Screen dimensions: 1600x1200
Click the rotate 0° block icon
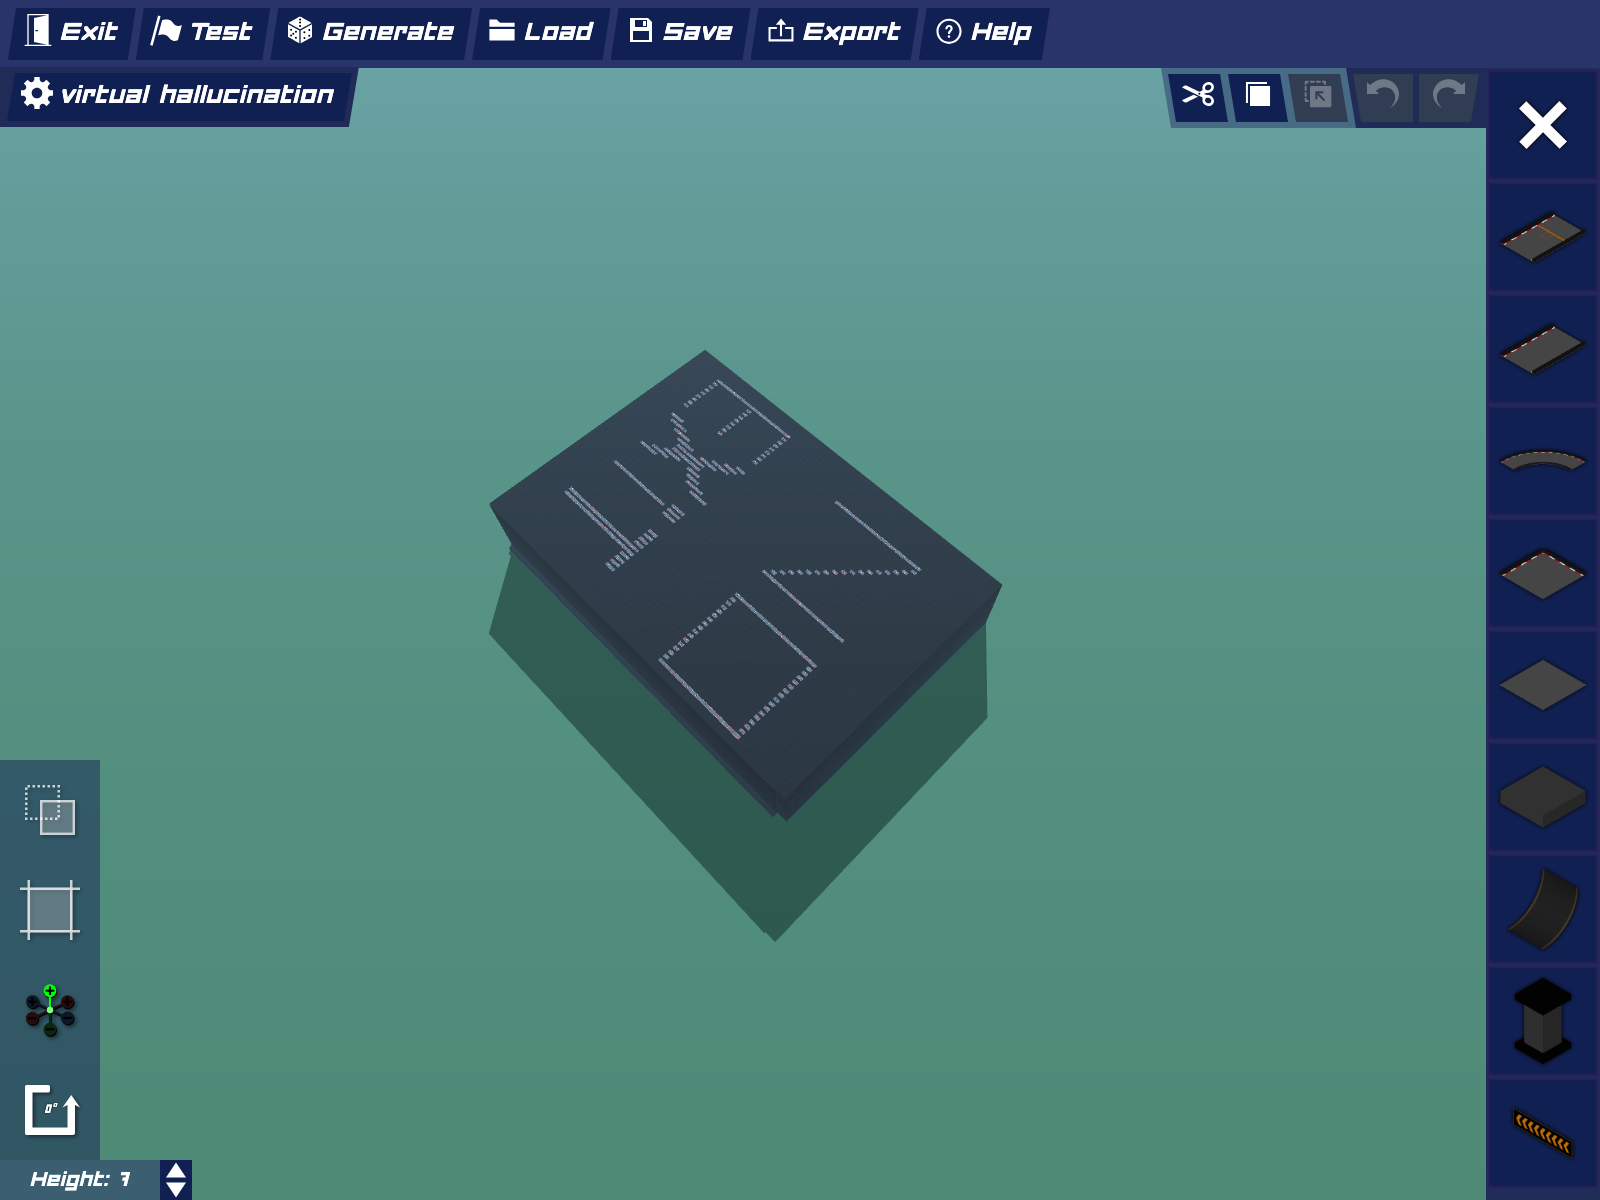click(x=50, y=1110)
